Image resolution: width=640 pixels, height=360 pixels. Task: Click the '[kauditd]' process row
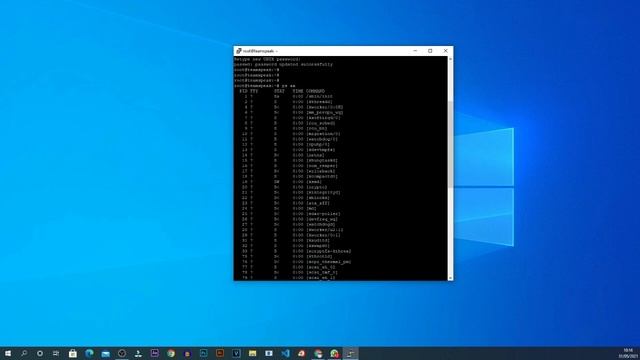point(285,240)
